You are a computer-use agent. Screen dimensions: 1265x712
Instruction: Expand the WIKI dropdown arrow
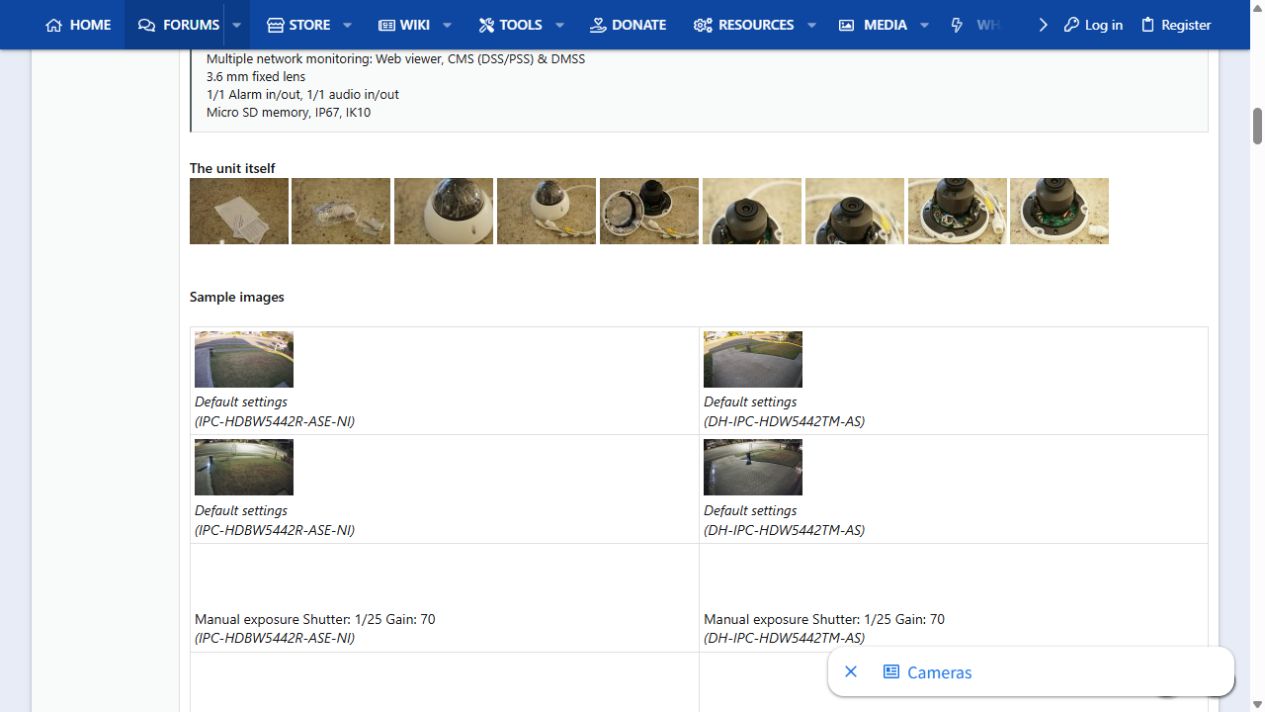point(447,25)
